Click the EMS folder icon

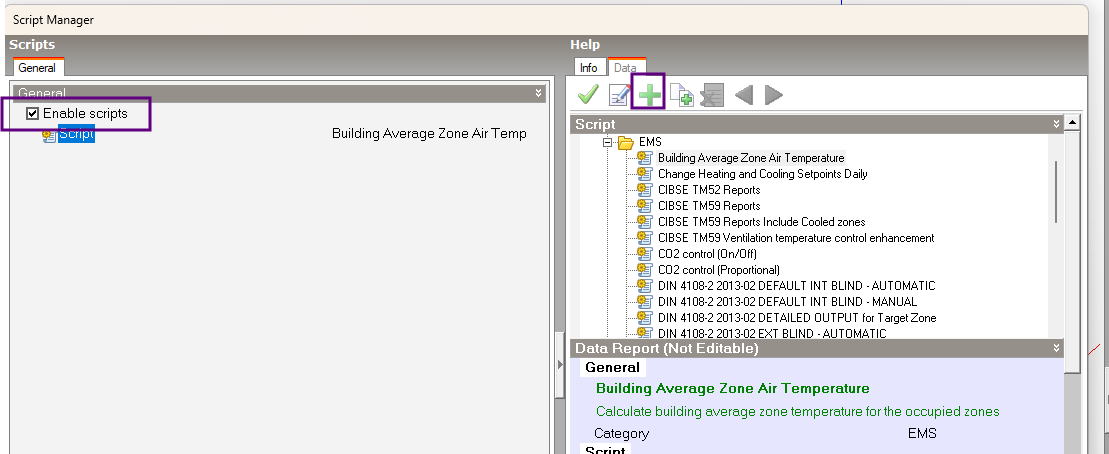click(626, 142)
